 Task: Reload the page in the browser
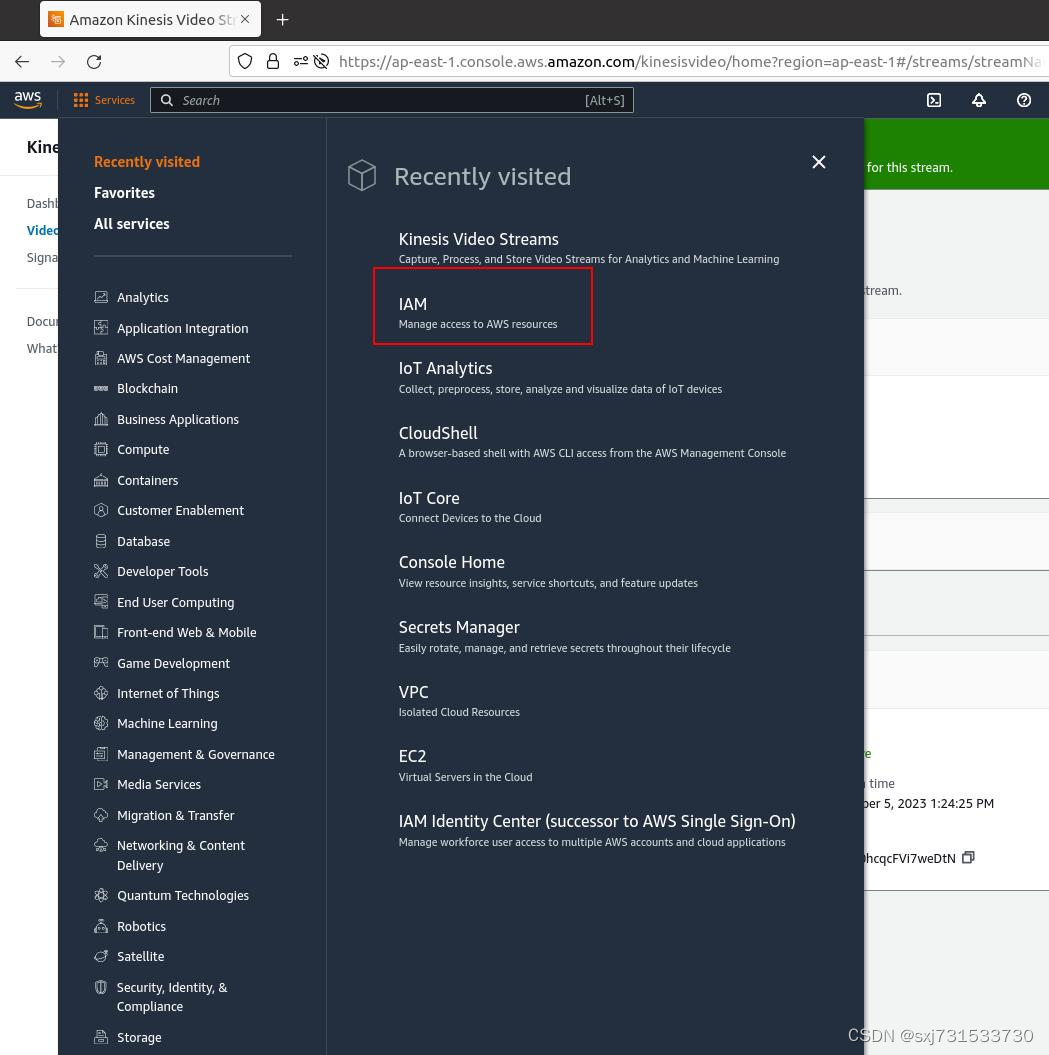(94, 62)
